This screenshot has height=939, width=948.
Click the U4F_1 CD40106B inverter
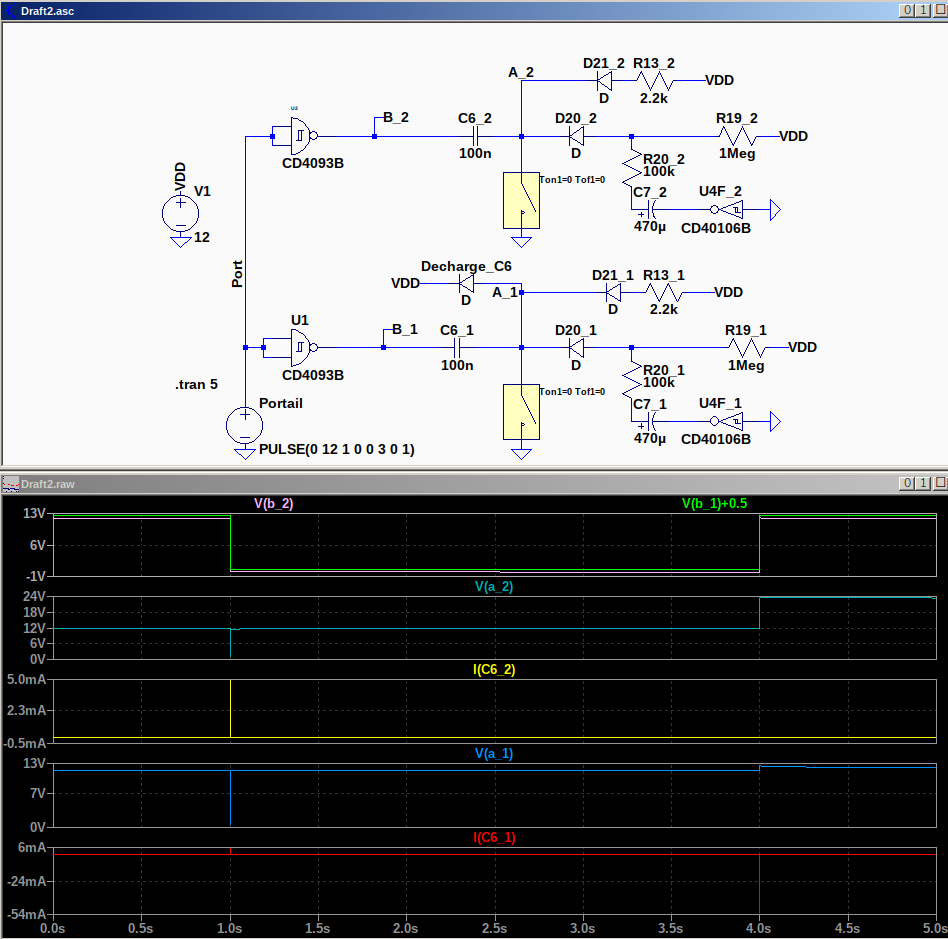click(728, 421)
